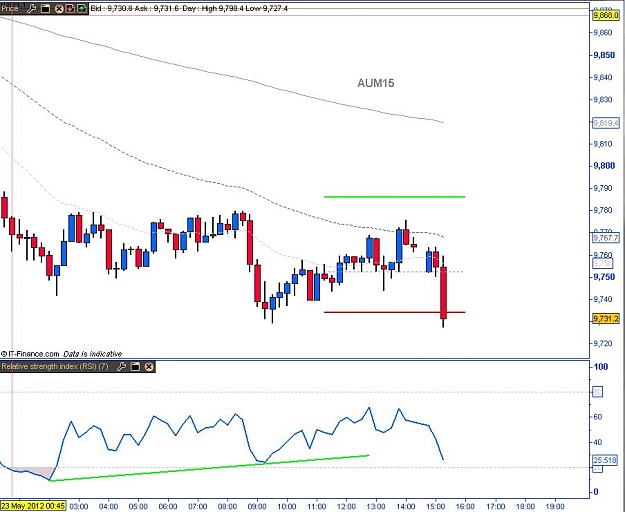
Task: Click the 9,850 price axis label
Action: click(604, 55)
